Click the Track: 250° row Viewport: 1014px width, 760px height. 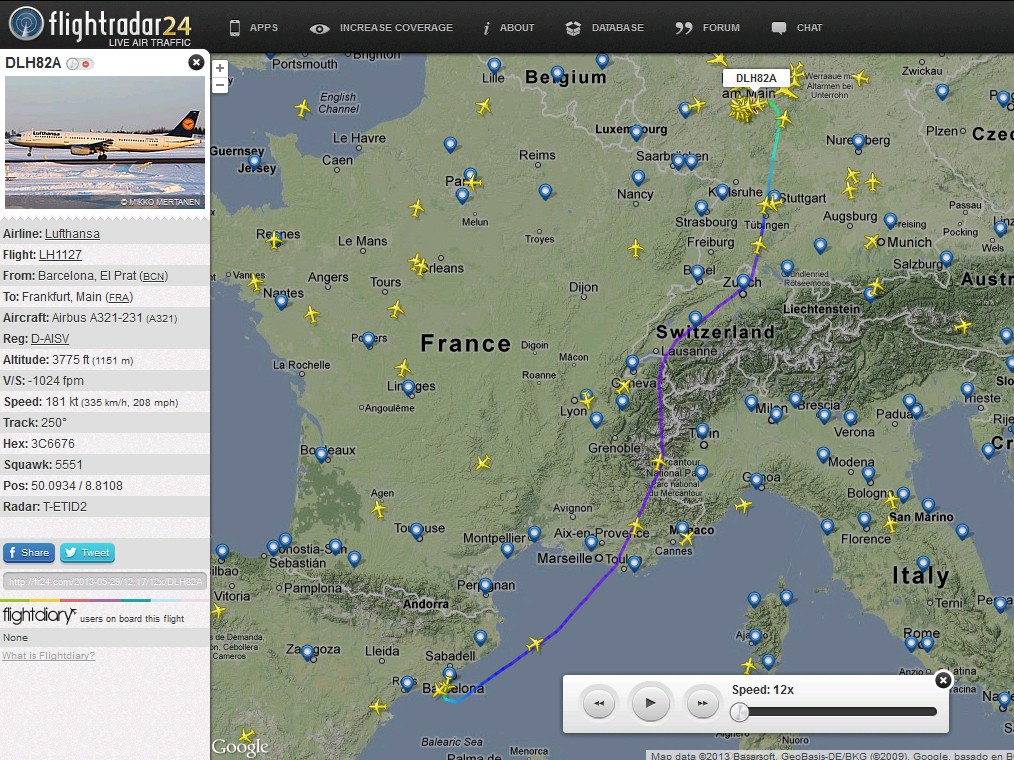(x=105, y=422)
